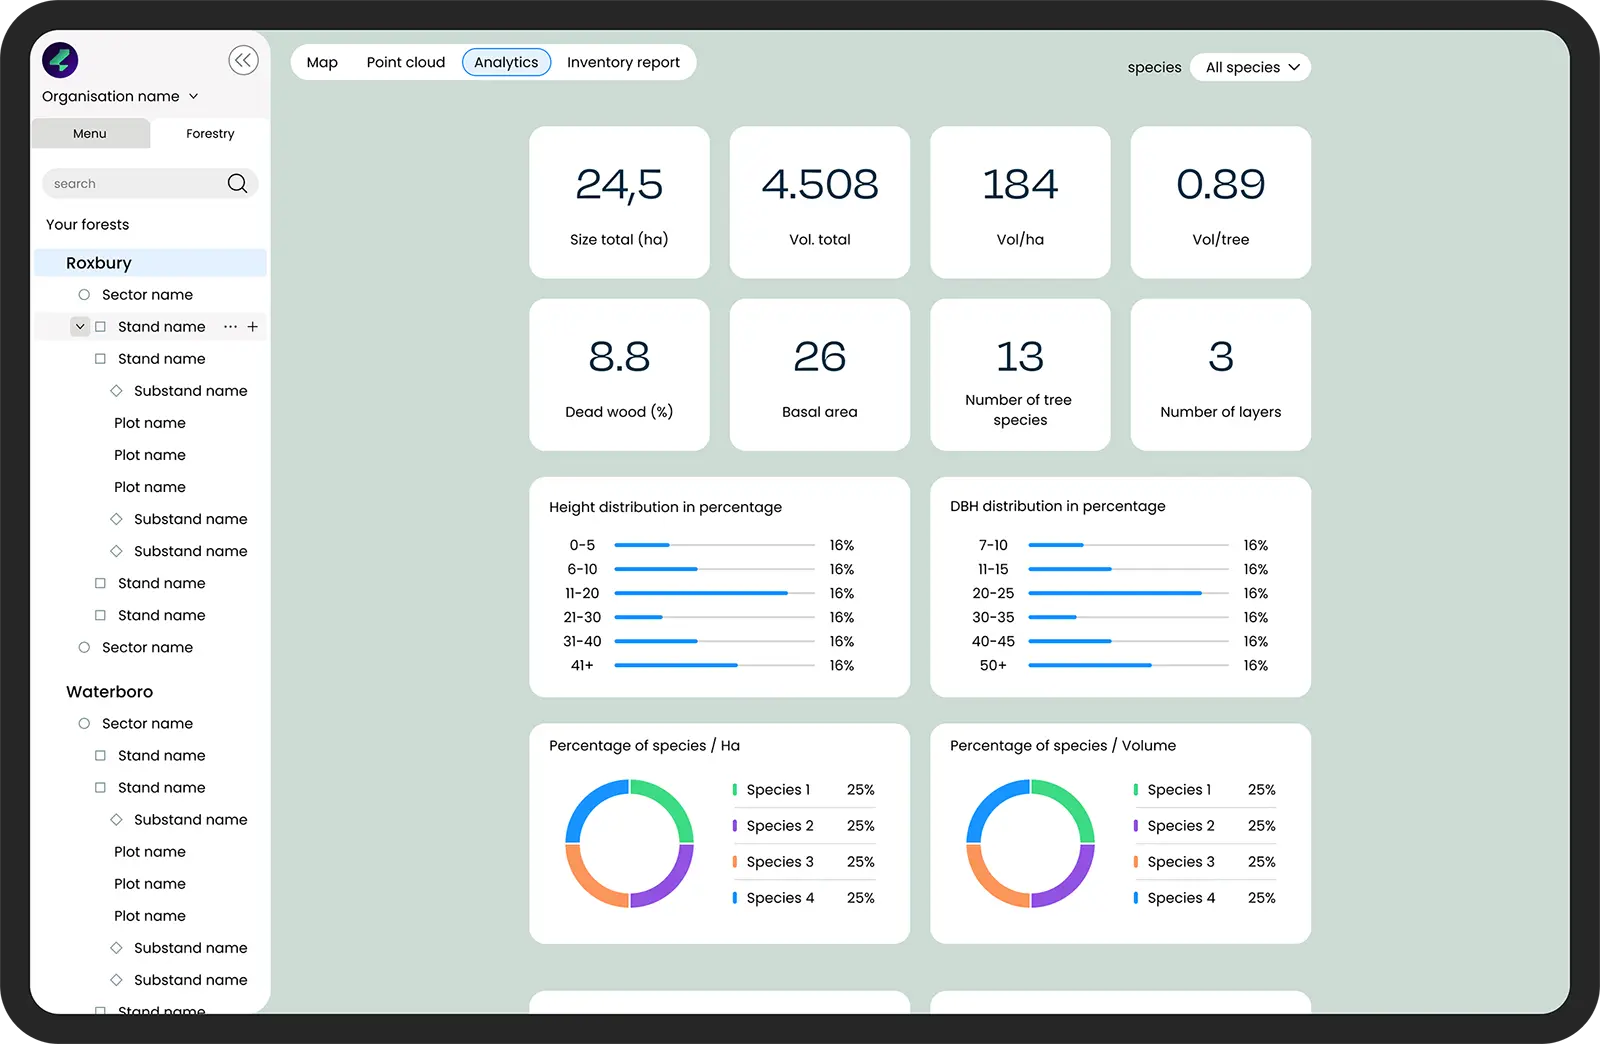Select the Waterboro forest
This screenshot has width=1600, height=1044.
[109, 691]
